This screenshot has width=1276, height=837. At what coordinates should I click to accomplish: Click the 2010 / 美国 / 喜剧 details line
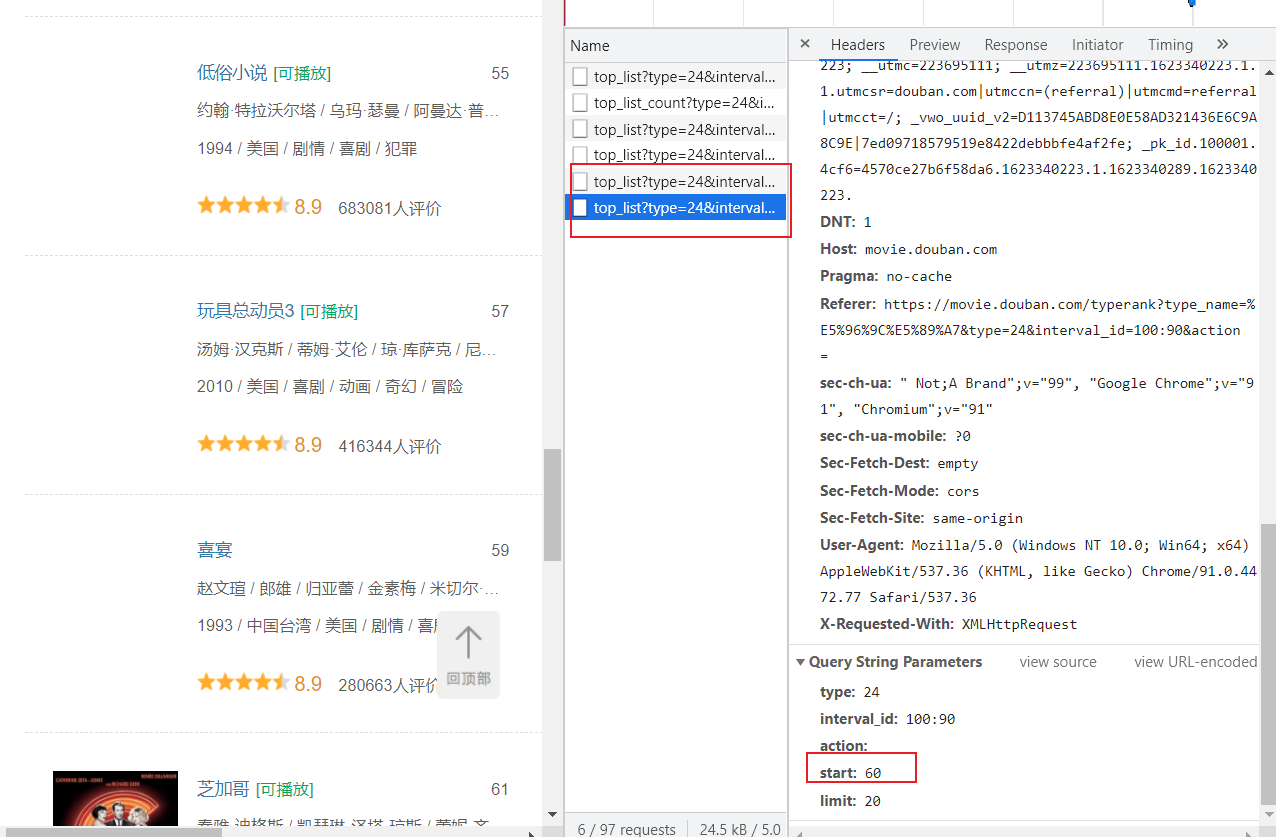click(330, 386)
